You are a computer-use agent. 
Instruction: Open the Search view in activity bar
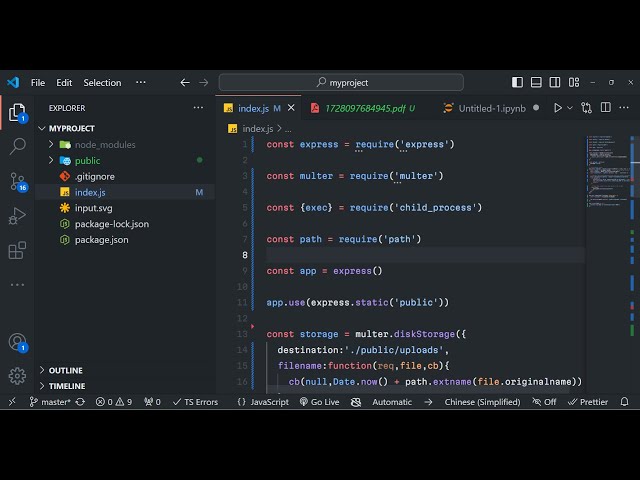coord(17,147)
